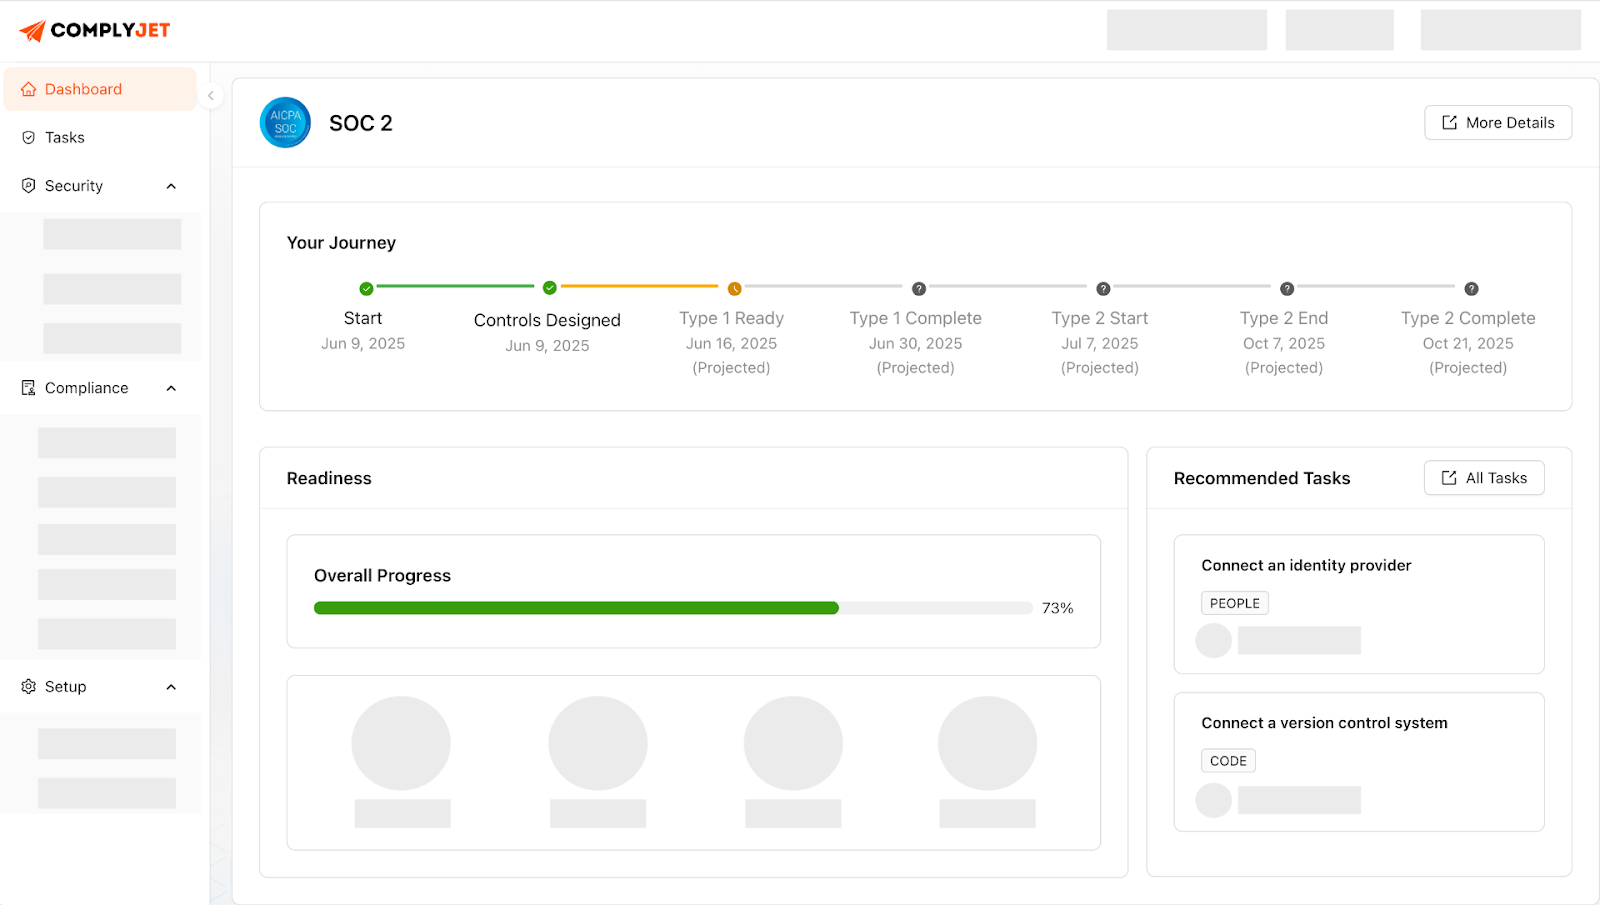Select Dashboard in the sidebar
Viewport: 1600px width, 905px height.
pyautogui.click(x=83, y=88)
